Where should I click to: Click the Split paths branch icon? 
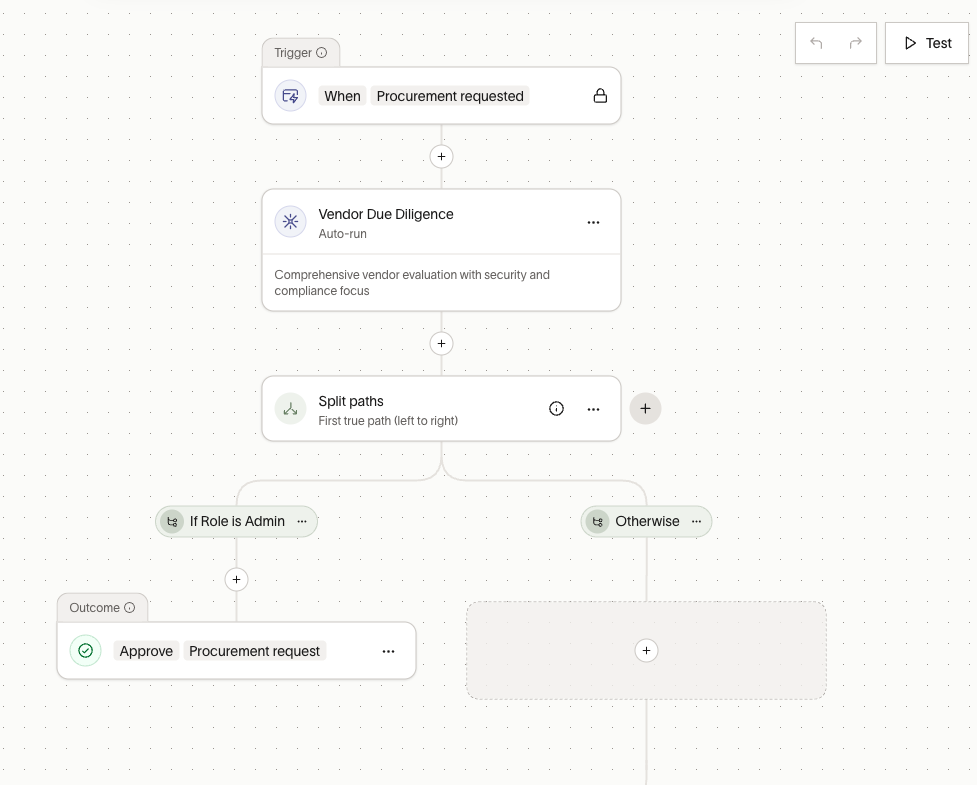290,409
